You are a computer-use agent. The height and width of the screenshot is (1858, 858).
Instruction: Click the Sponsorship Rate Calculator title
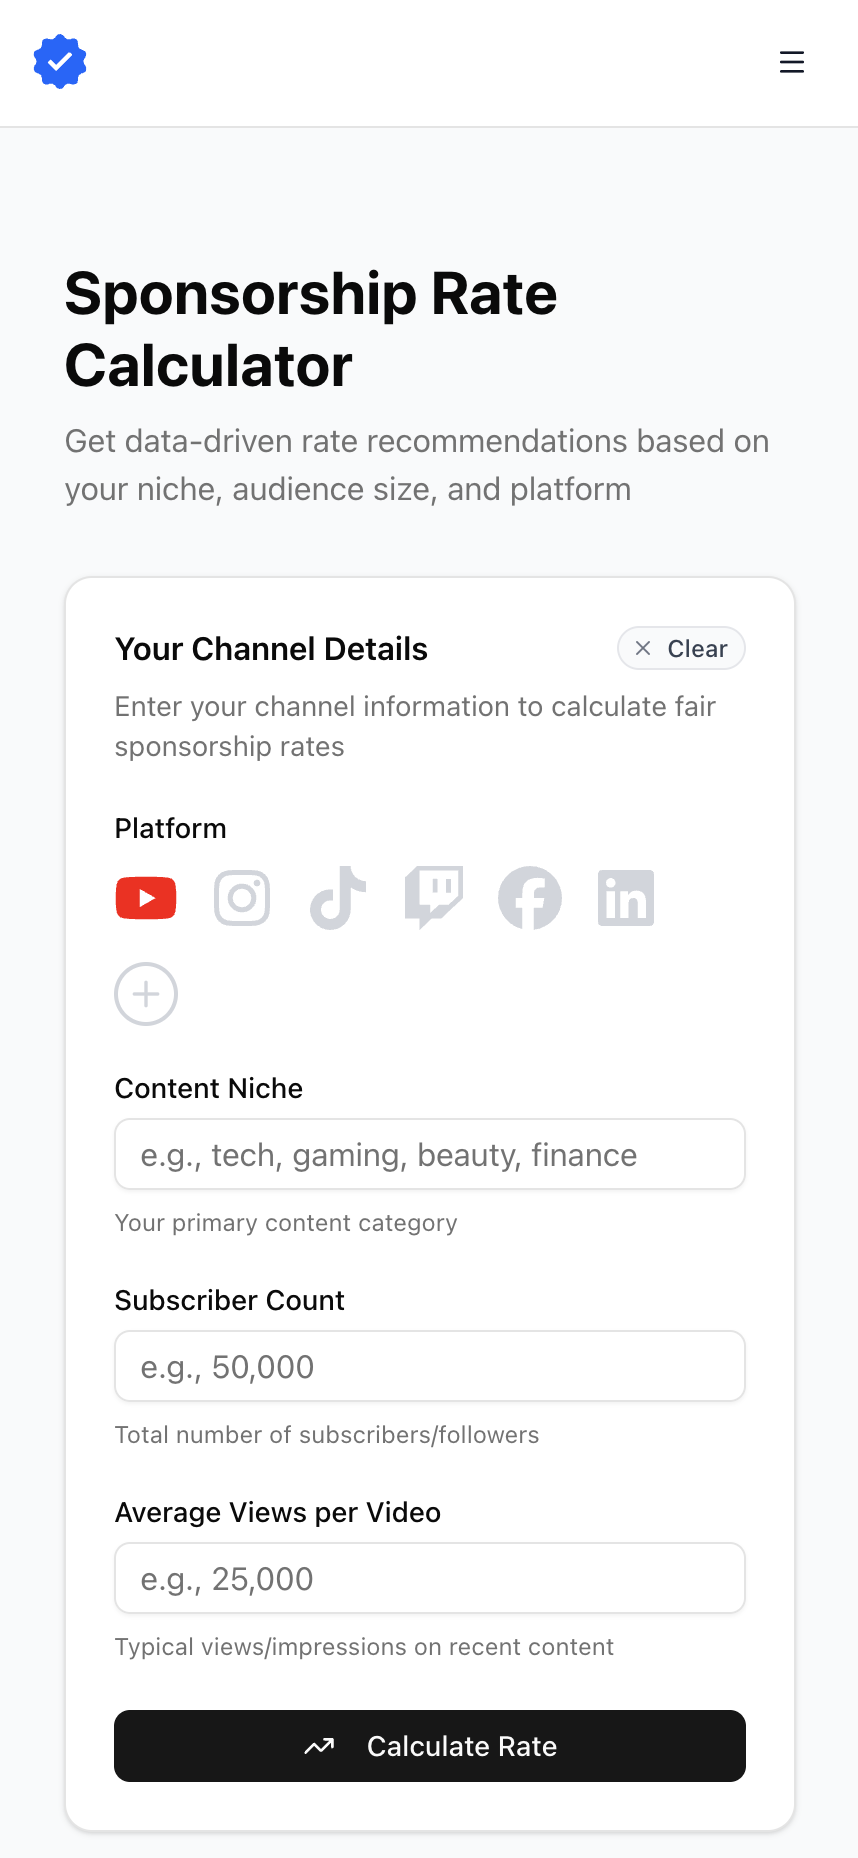point(310,329)
